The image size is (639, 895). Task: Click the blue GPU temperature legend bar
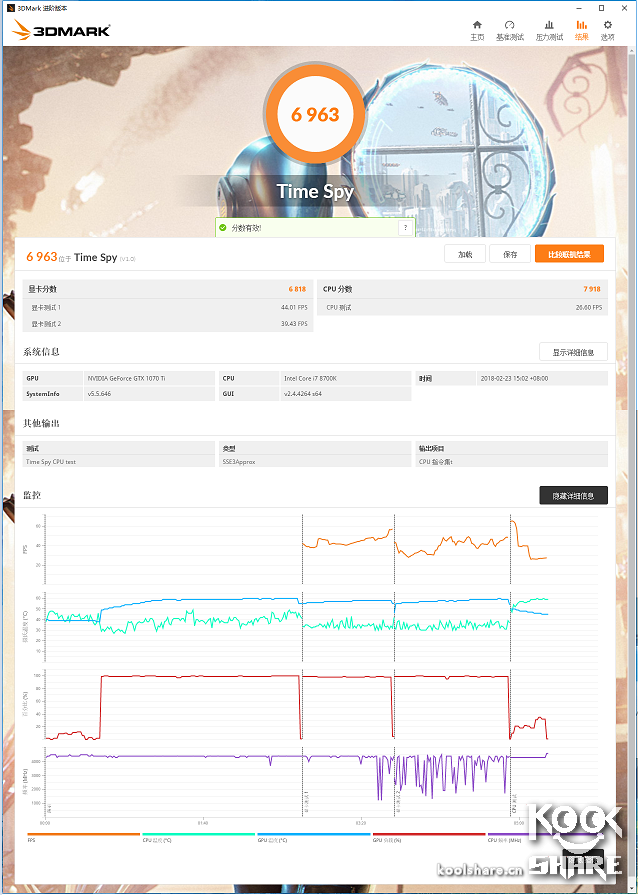pyautogui.click(x=314, y=834)
